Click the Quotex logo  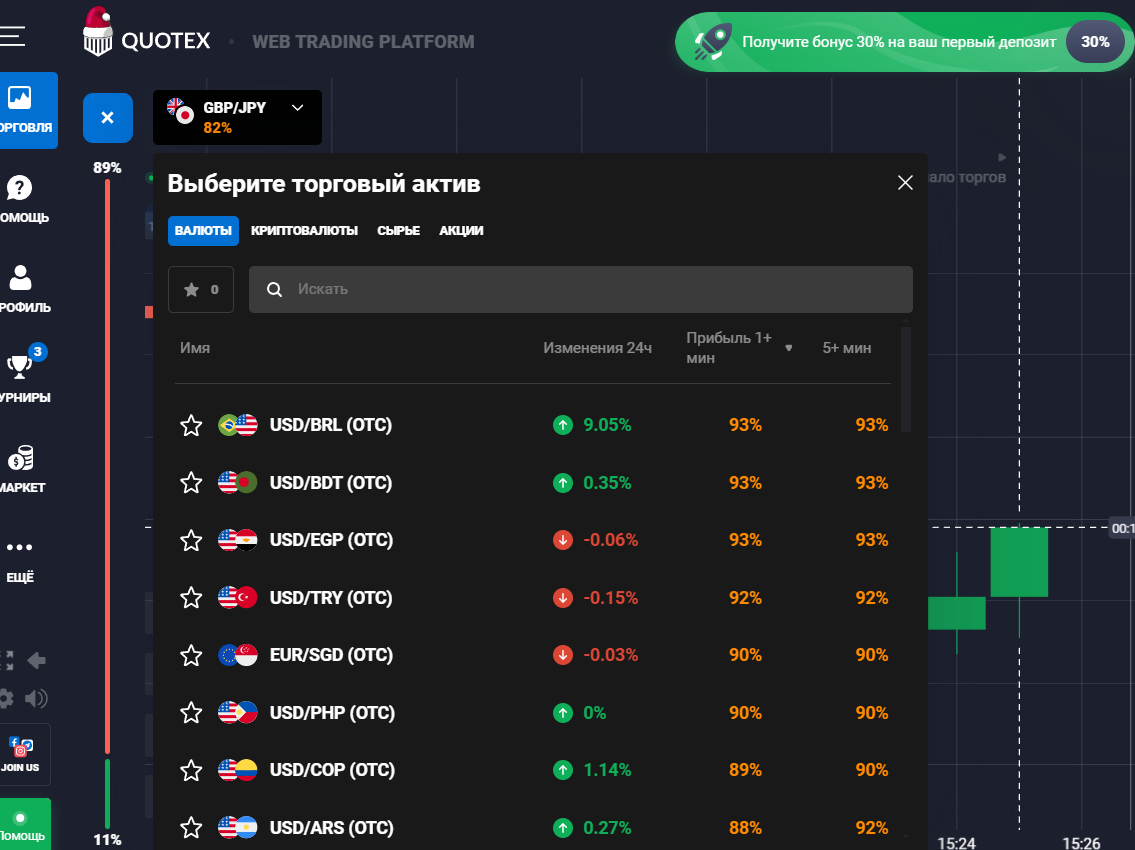(146, 33)
